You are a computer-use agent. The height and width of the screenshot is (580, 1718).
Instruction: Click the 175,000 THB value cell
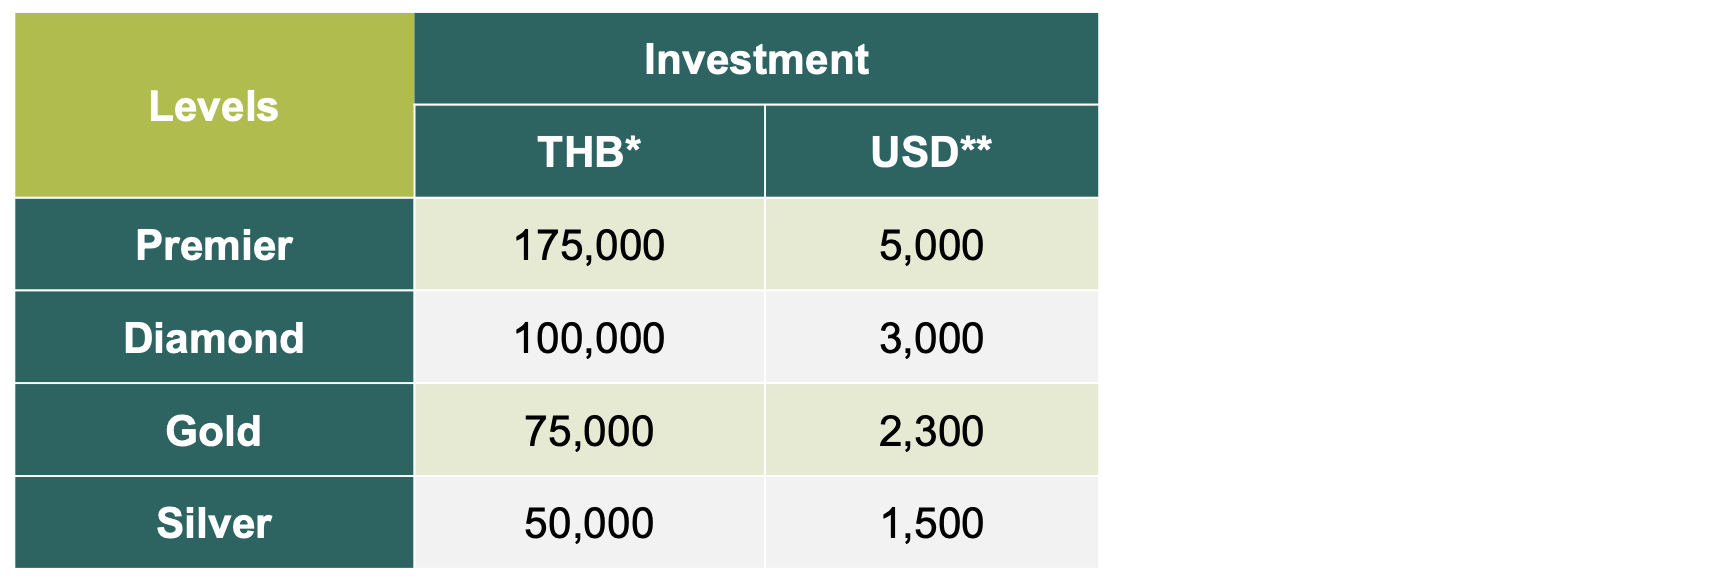[589, 245]
